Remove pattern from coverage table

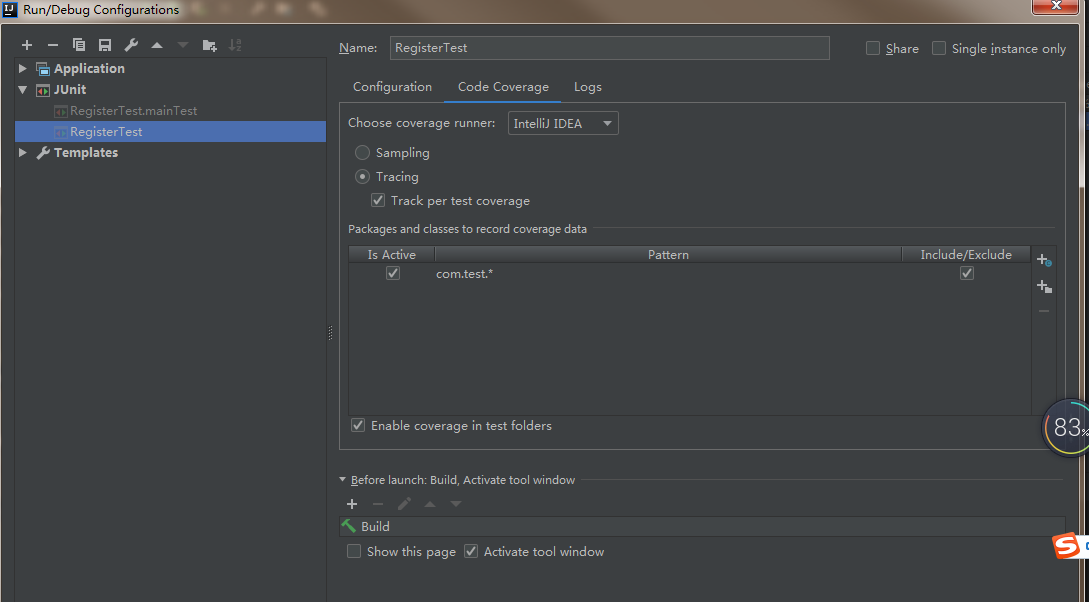1044,311
